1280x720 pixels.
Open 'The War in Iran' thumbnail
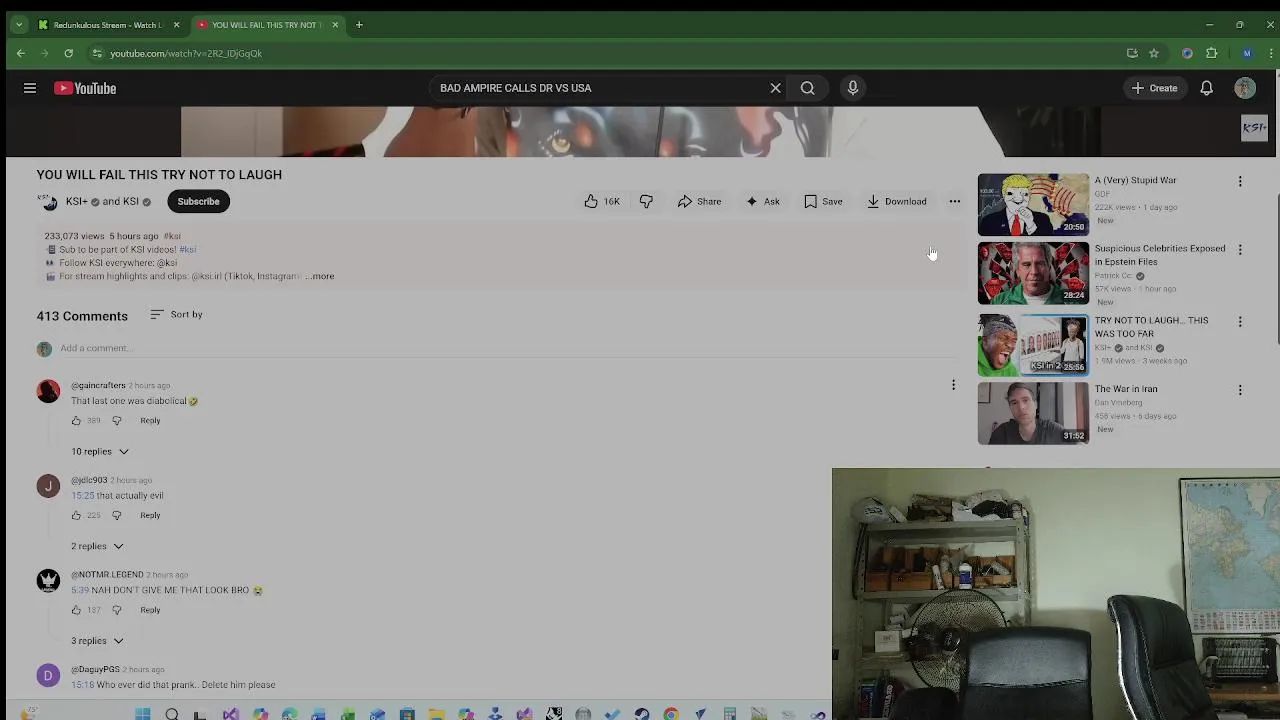click(1033, 413)
